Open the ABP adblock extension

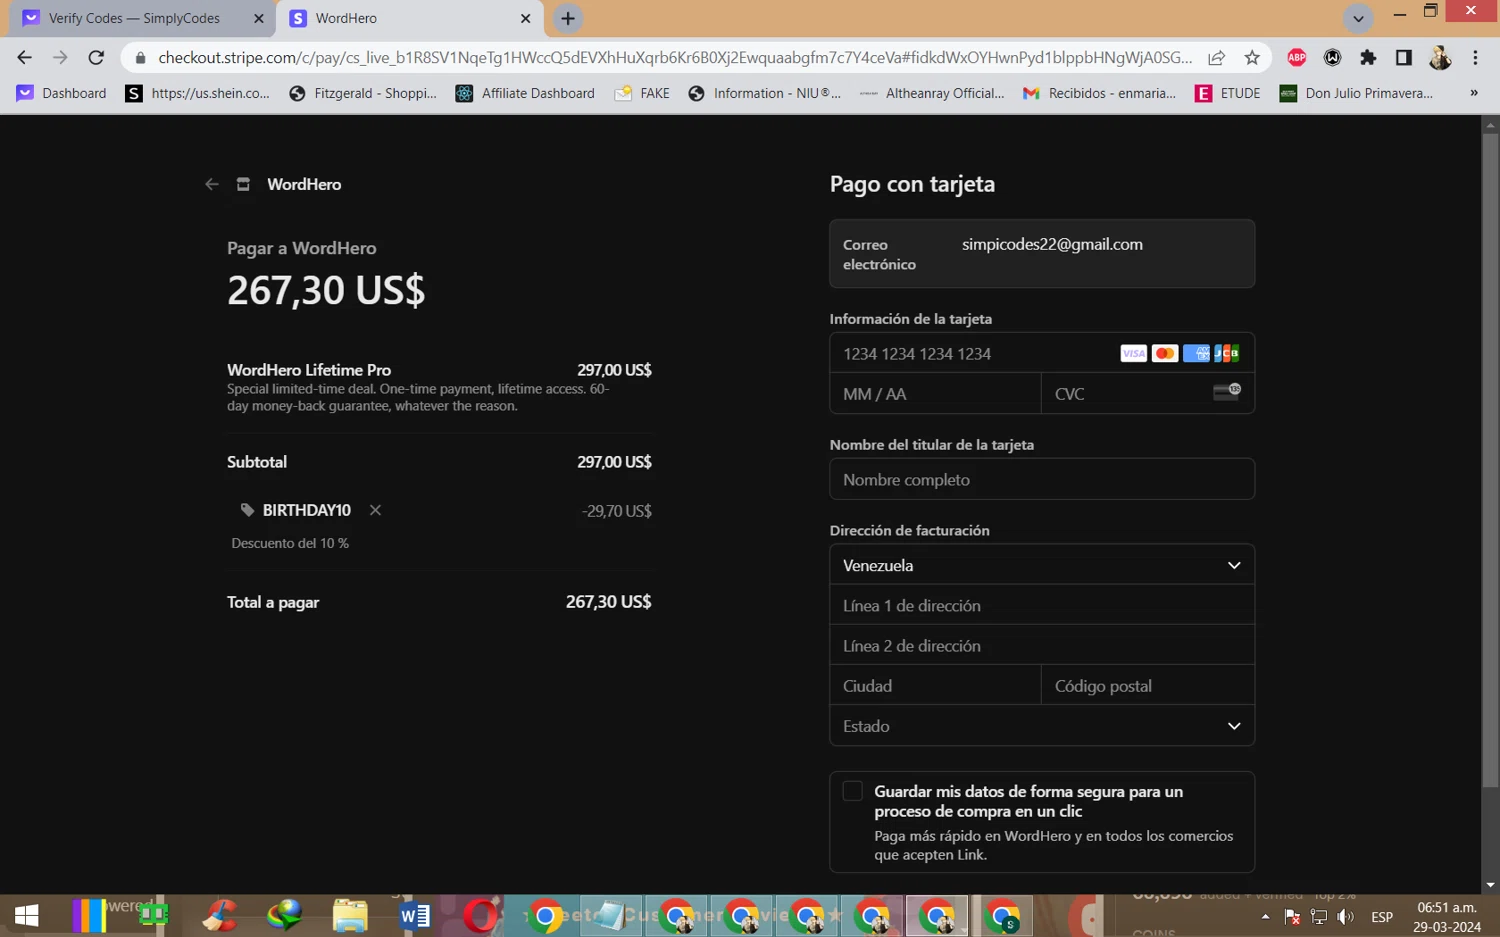point(1296,57)
